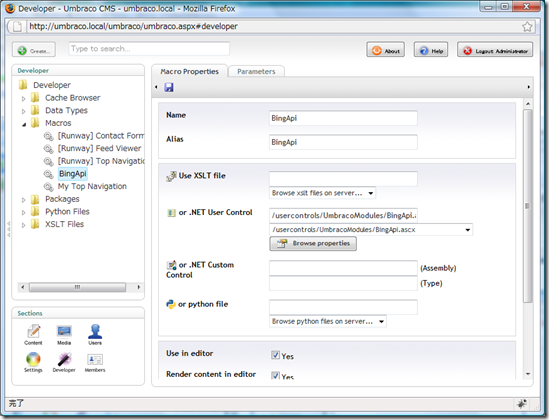Click the Assembly input field
549x420 pixels.
coord(343,268)
